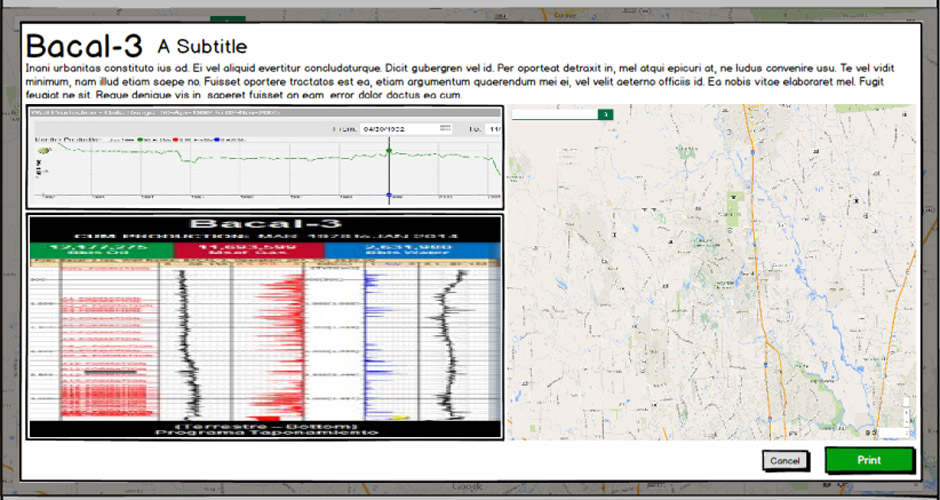Viewport: 940px width, 500px height.
Task: Click the green Oil production box
Action: point(101,251)
